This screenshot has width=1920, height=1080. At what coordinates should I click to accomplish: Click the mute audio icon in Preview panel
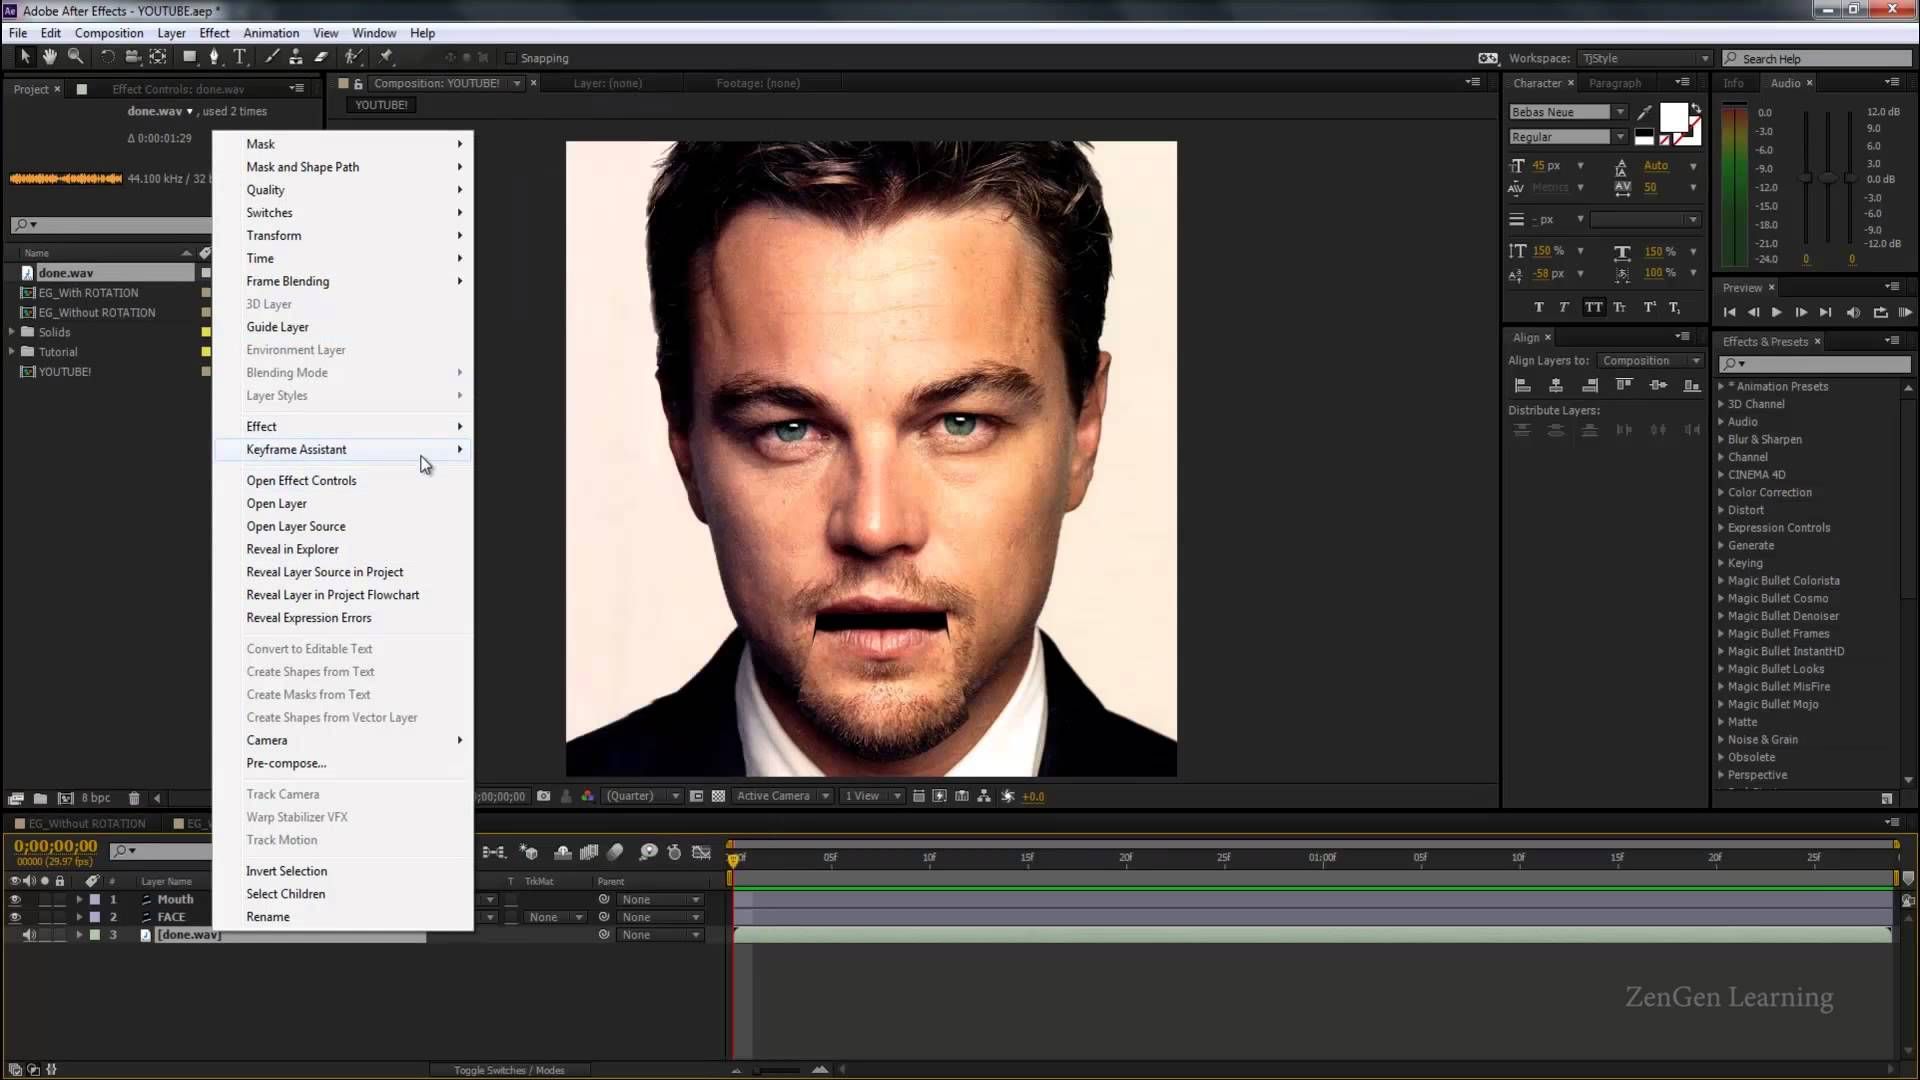pyautogui.click(x=1853, y=313)
